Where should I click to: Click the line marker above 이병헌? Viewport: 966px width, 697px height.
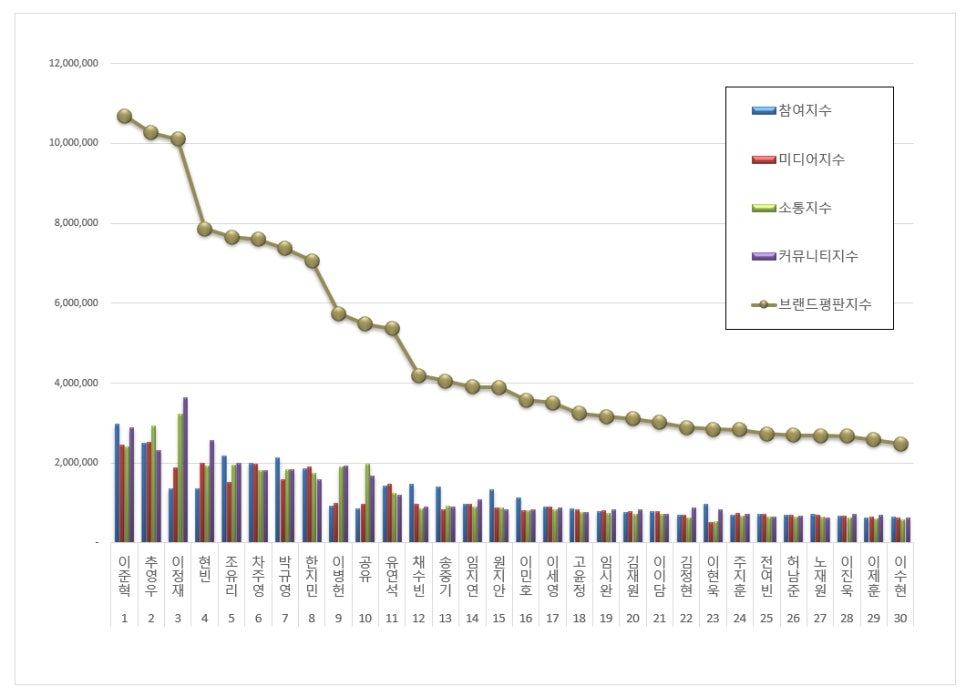[x=338, y=314]
